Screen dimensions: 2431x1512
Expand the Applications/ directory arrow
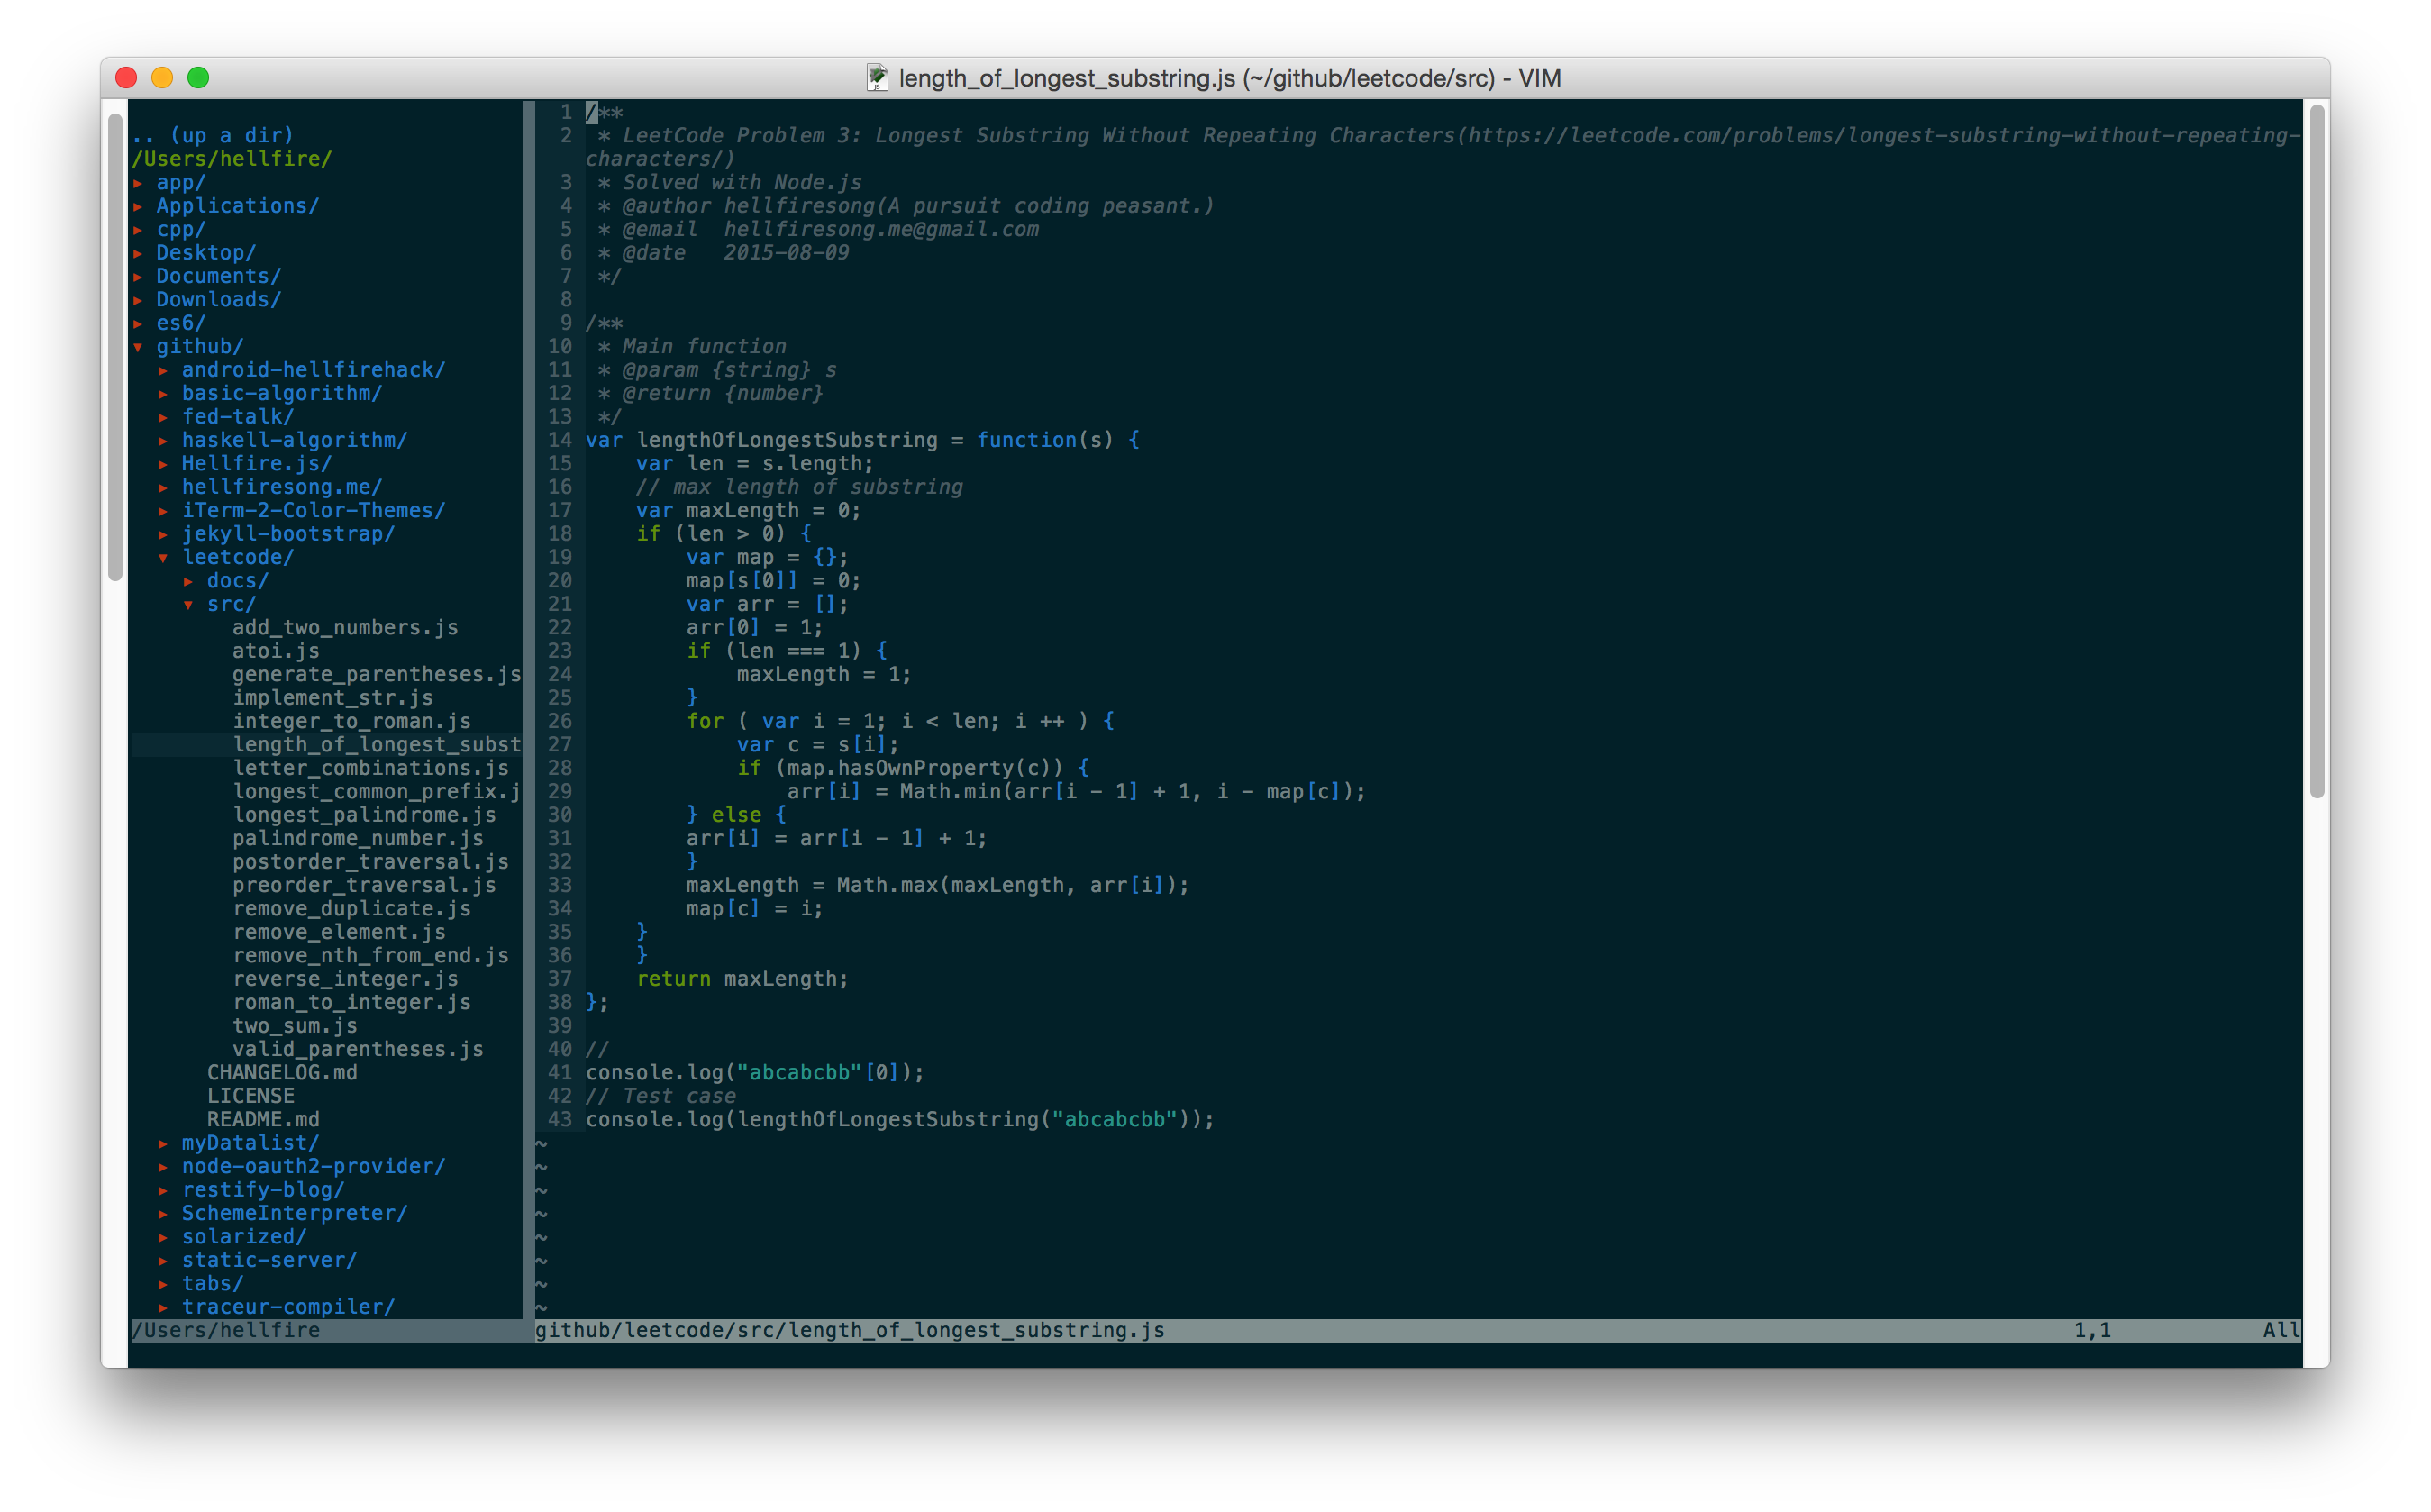tap(138, 206)
